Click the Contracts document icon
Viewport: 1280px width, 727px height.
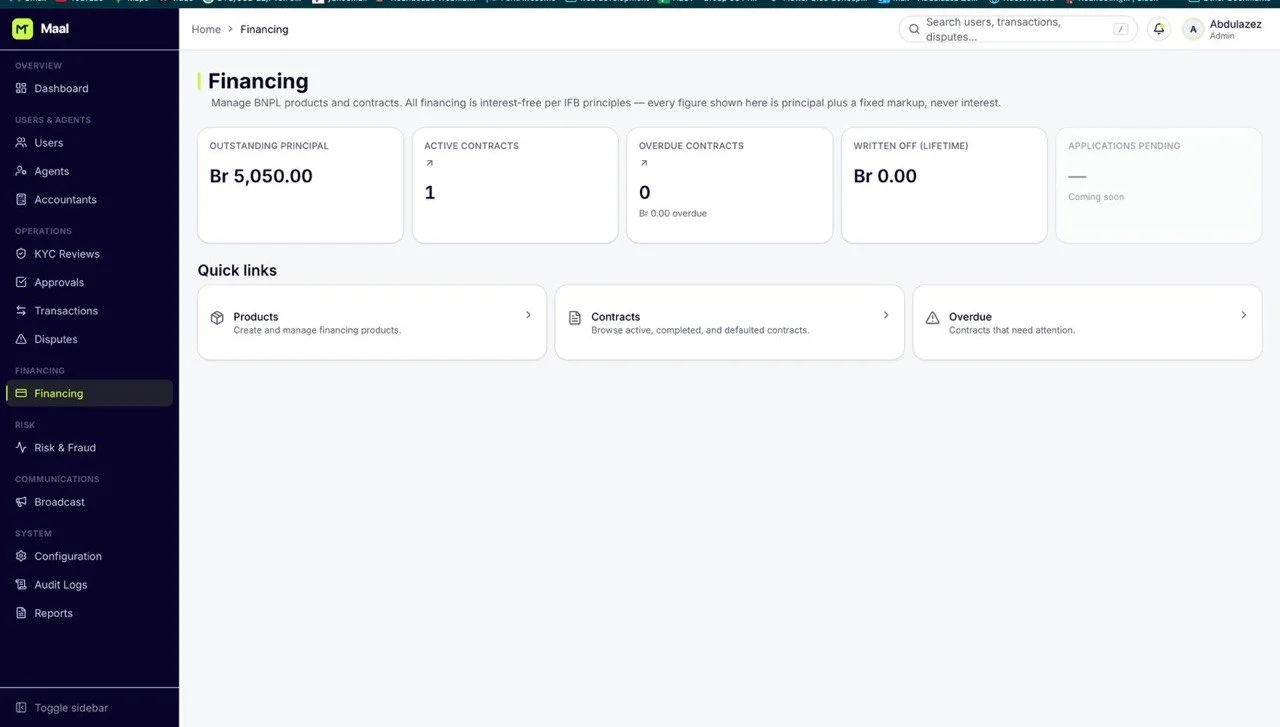tap(575, 318)
